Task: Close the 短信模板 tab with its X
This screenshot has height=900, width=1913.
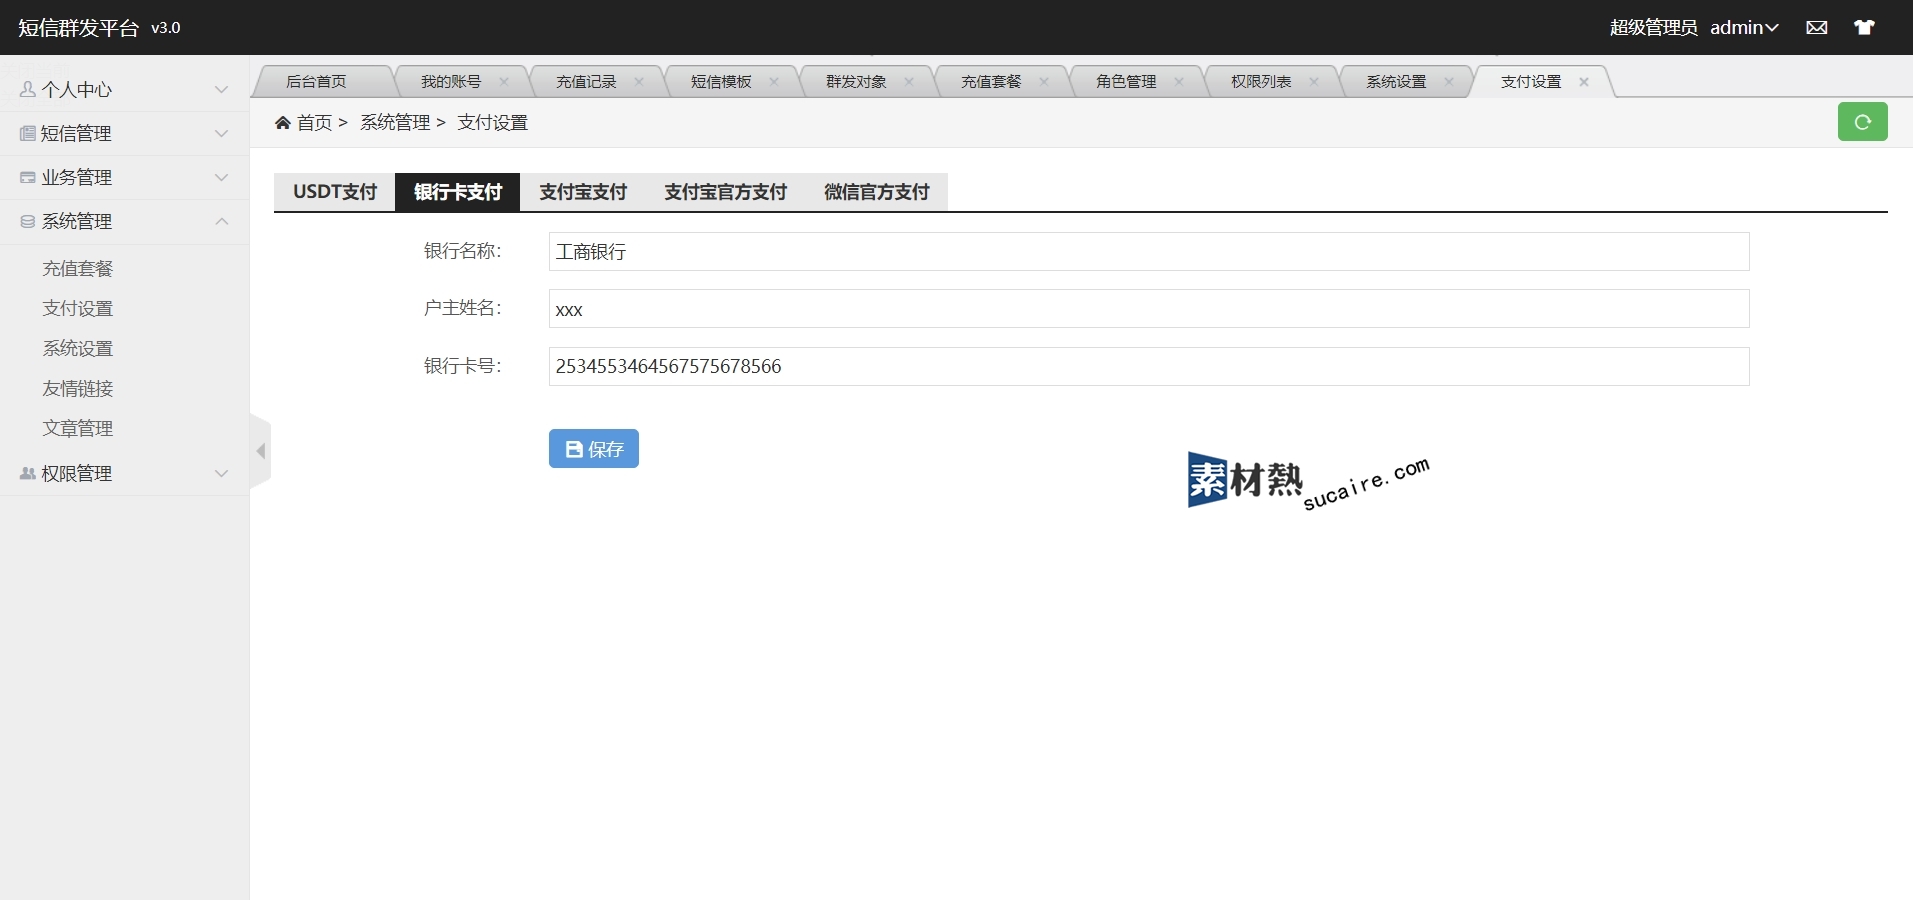Action: pyautogui.click(x=774, y=82)
